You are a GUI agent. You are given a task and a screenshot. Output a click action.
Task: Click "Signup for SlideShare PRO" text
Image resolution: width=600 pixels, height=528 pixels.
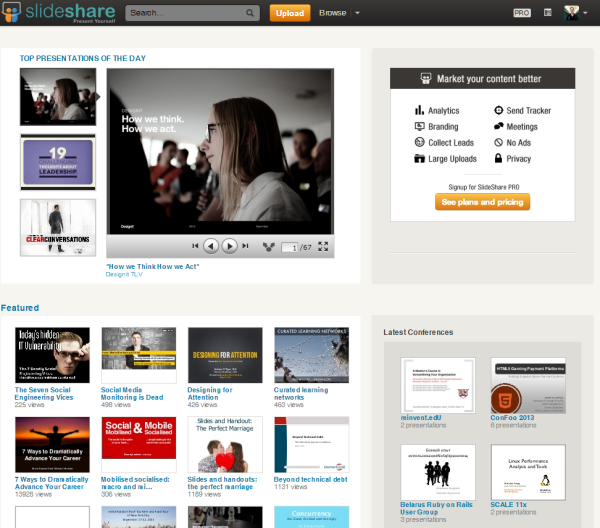[484, 187]
